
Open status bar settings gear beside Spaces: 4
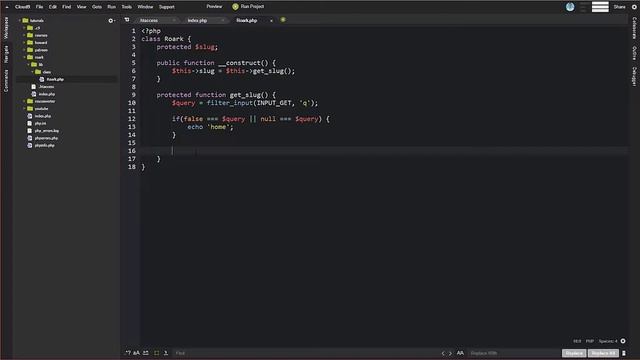pos(623,341)
